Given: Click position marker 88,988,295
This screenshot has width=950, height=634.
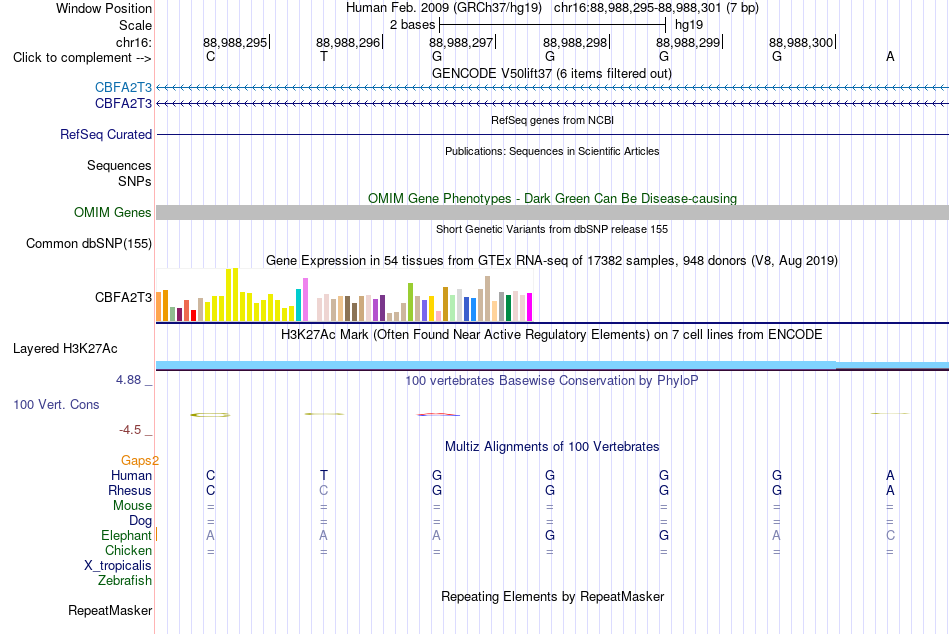Looking at the screenshot, I should (x=235, y=42).
